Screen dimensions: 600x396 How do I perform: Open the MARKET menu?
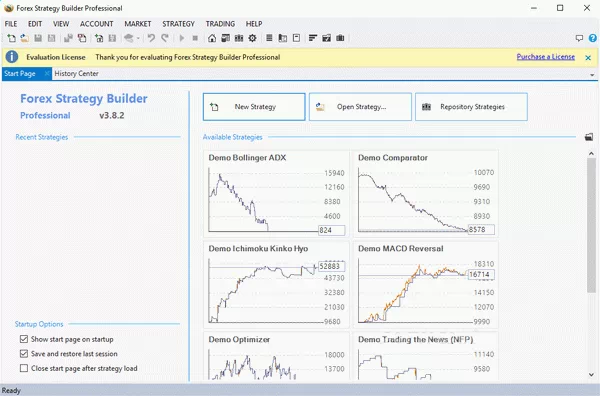(x=138, y=24)
